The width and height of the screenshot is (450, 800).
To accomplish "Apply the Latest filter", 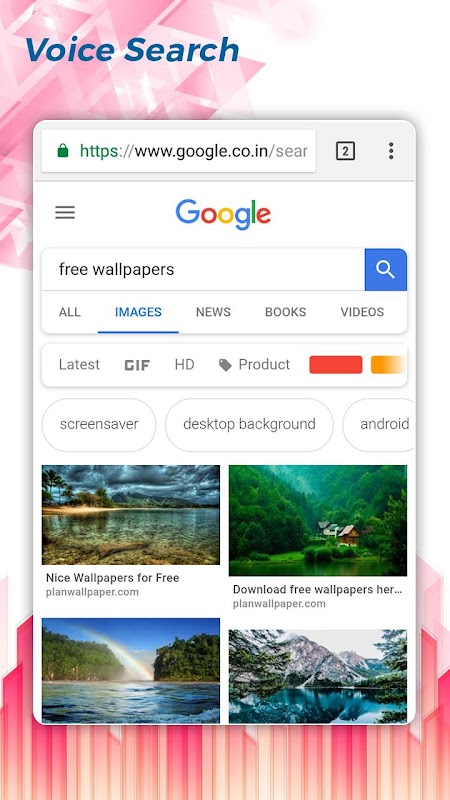I will (x=79, y=364).
